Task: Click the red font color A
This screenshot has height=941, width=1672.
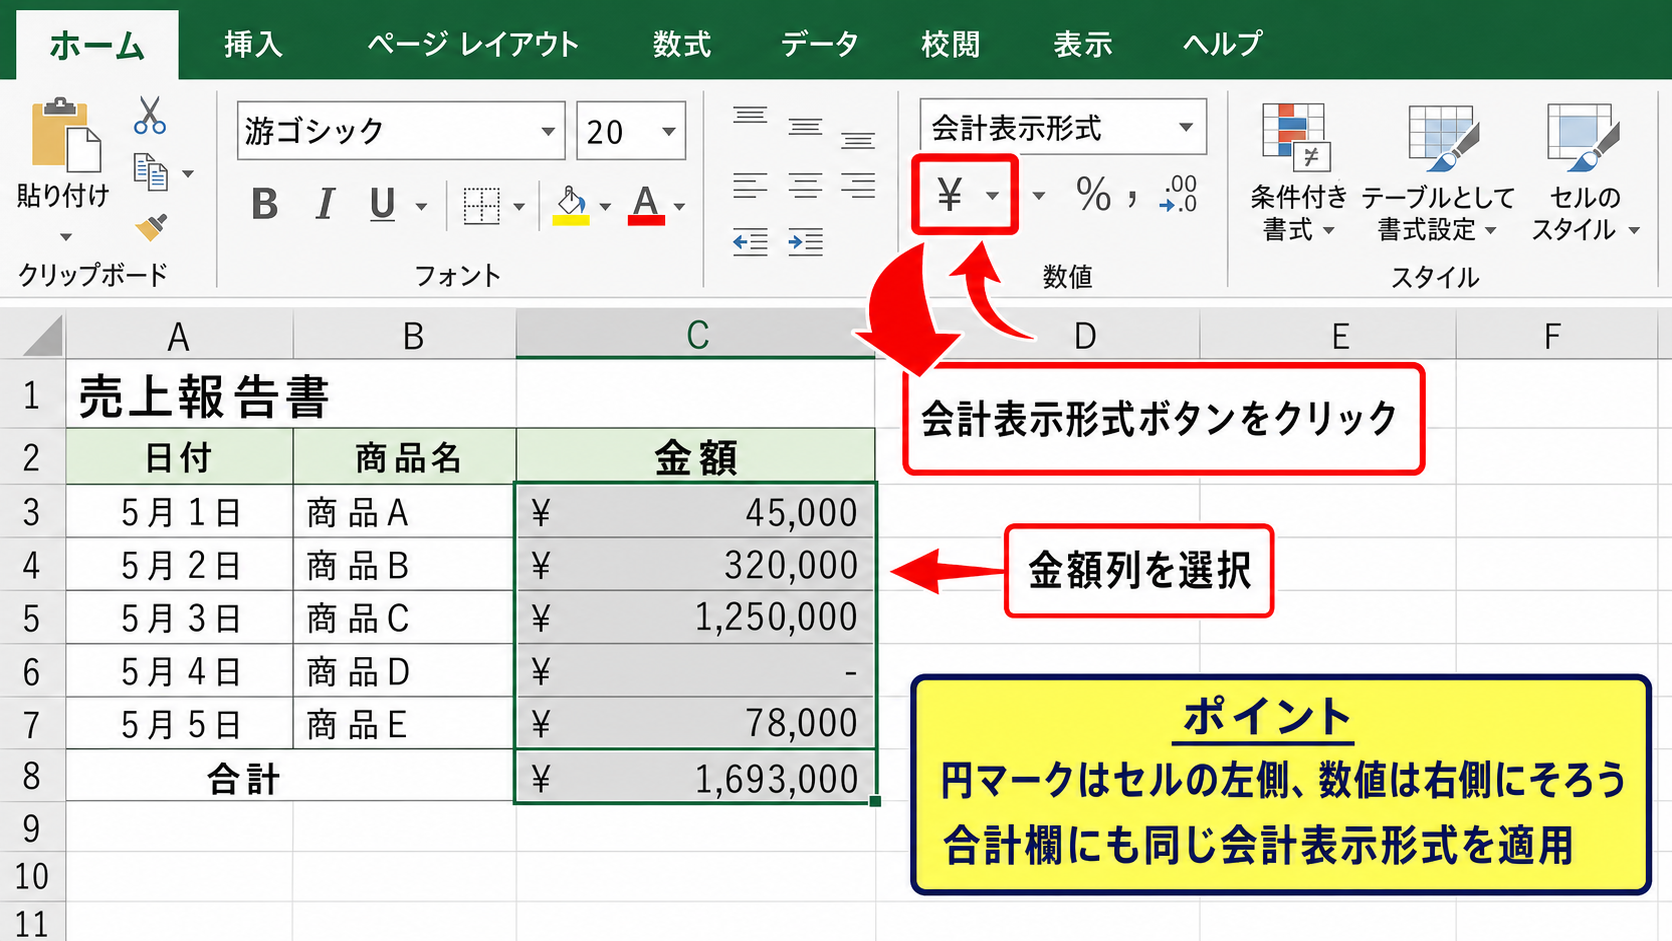Action: [646, 205]
